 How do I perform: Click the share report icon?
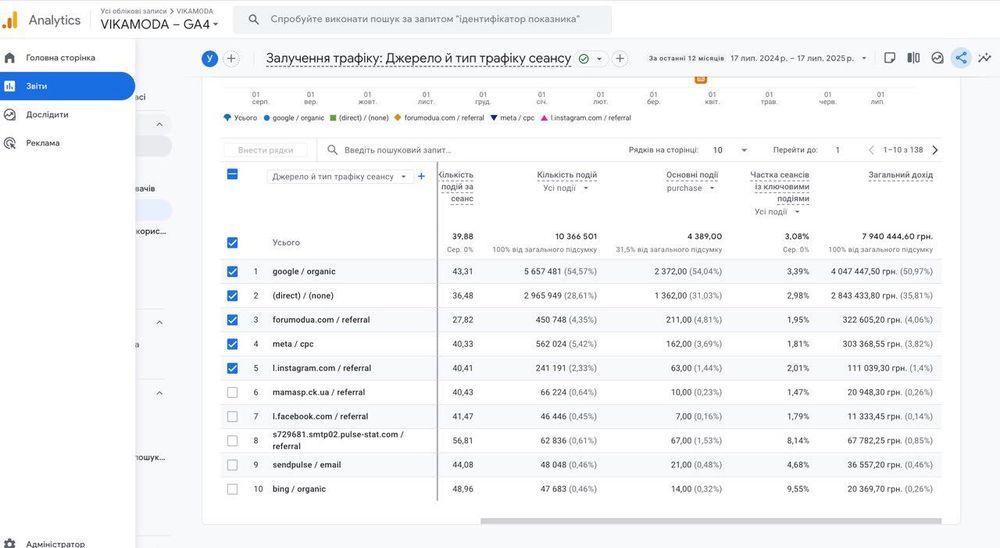pos(961,58)
